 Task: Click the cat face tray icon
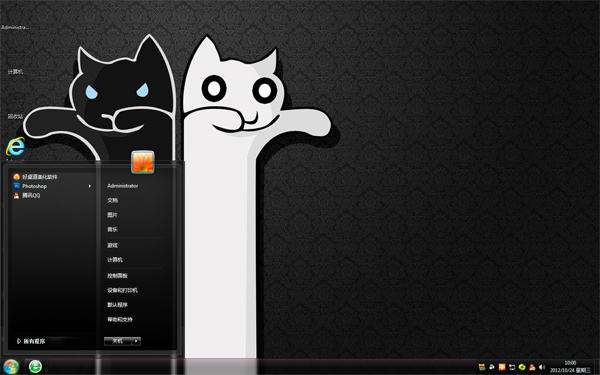[x=482, y=367]
